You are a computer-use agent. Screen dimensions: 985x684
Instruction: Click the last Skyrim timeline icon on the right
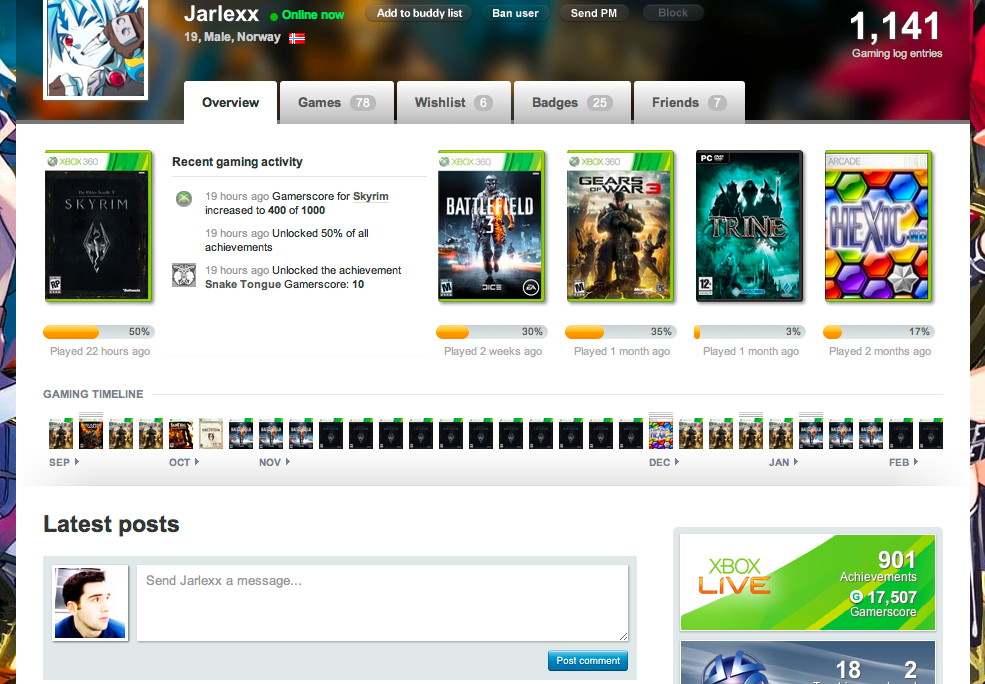[931, 434]
